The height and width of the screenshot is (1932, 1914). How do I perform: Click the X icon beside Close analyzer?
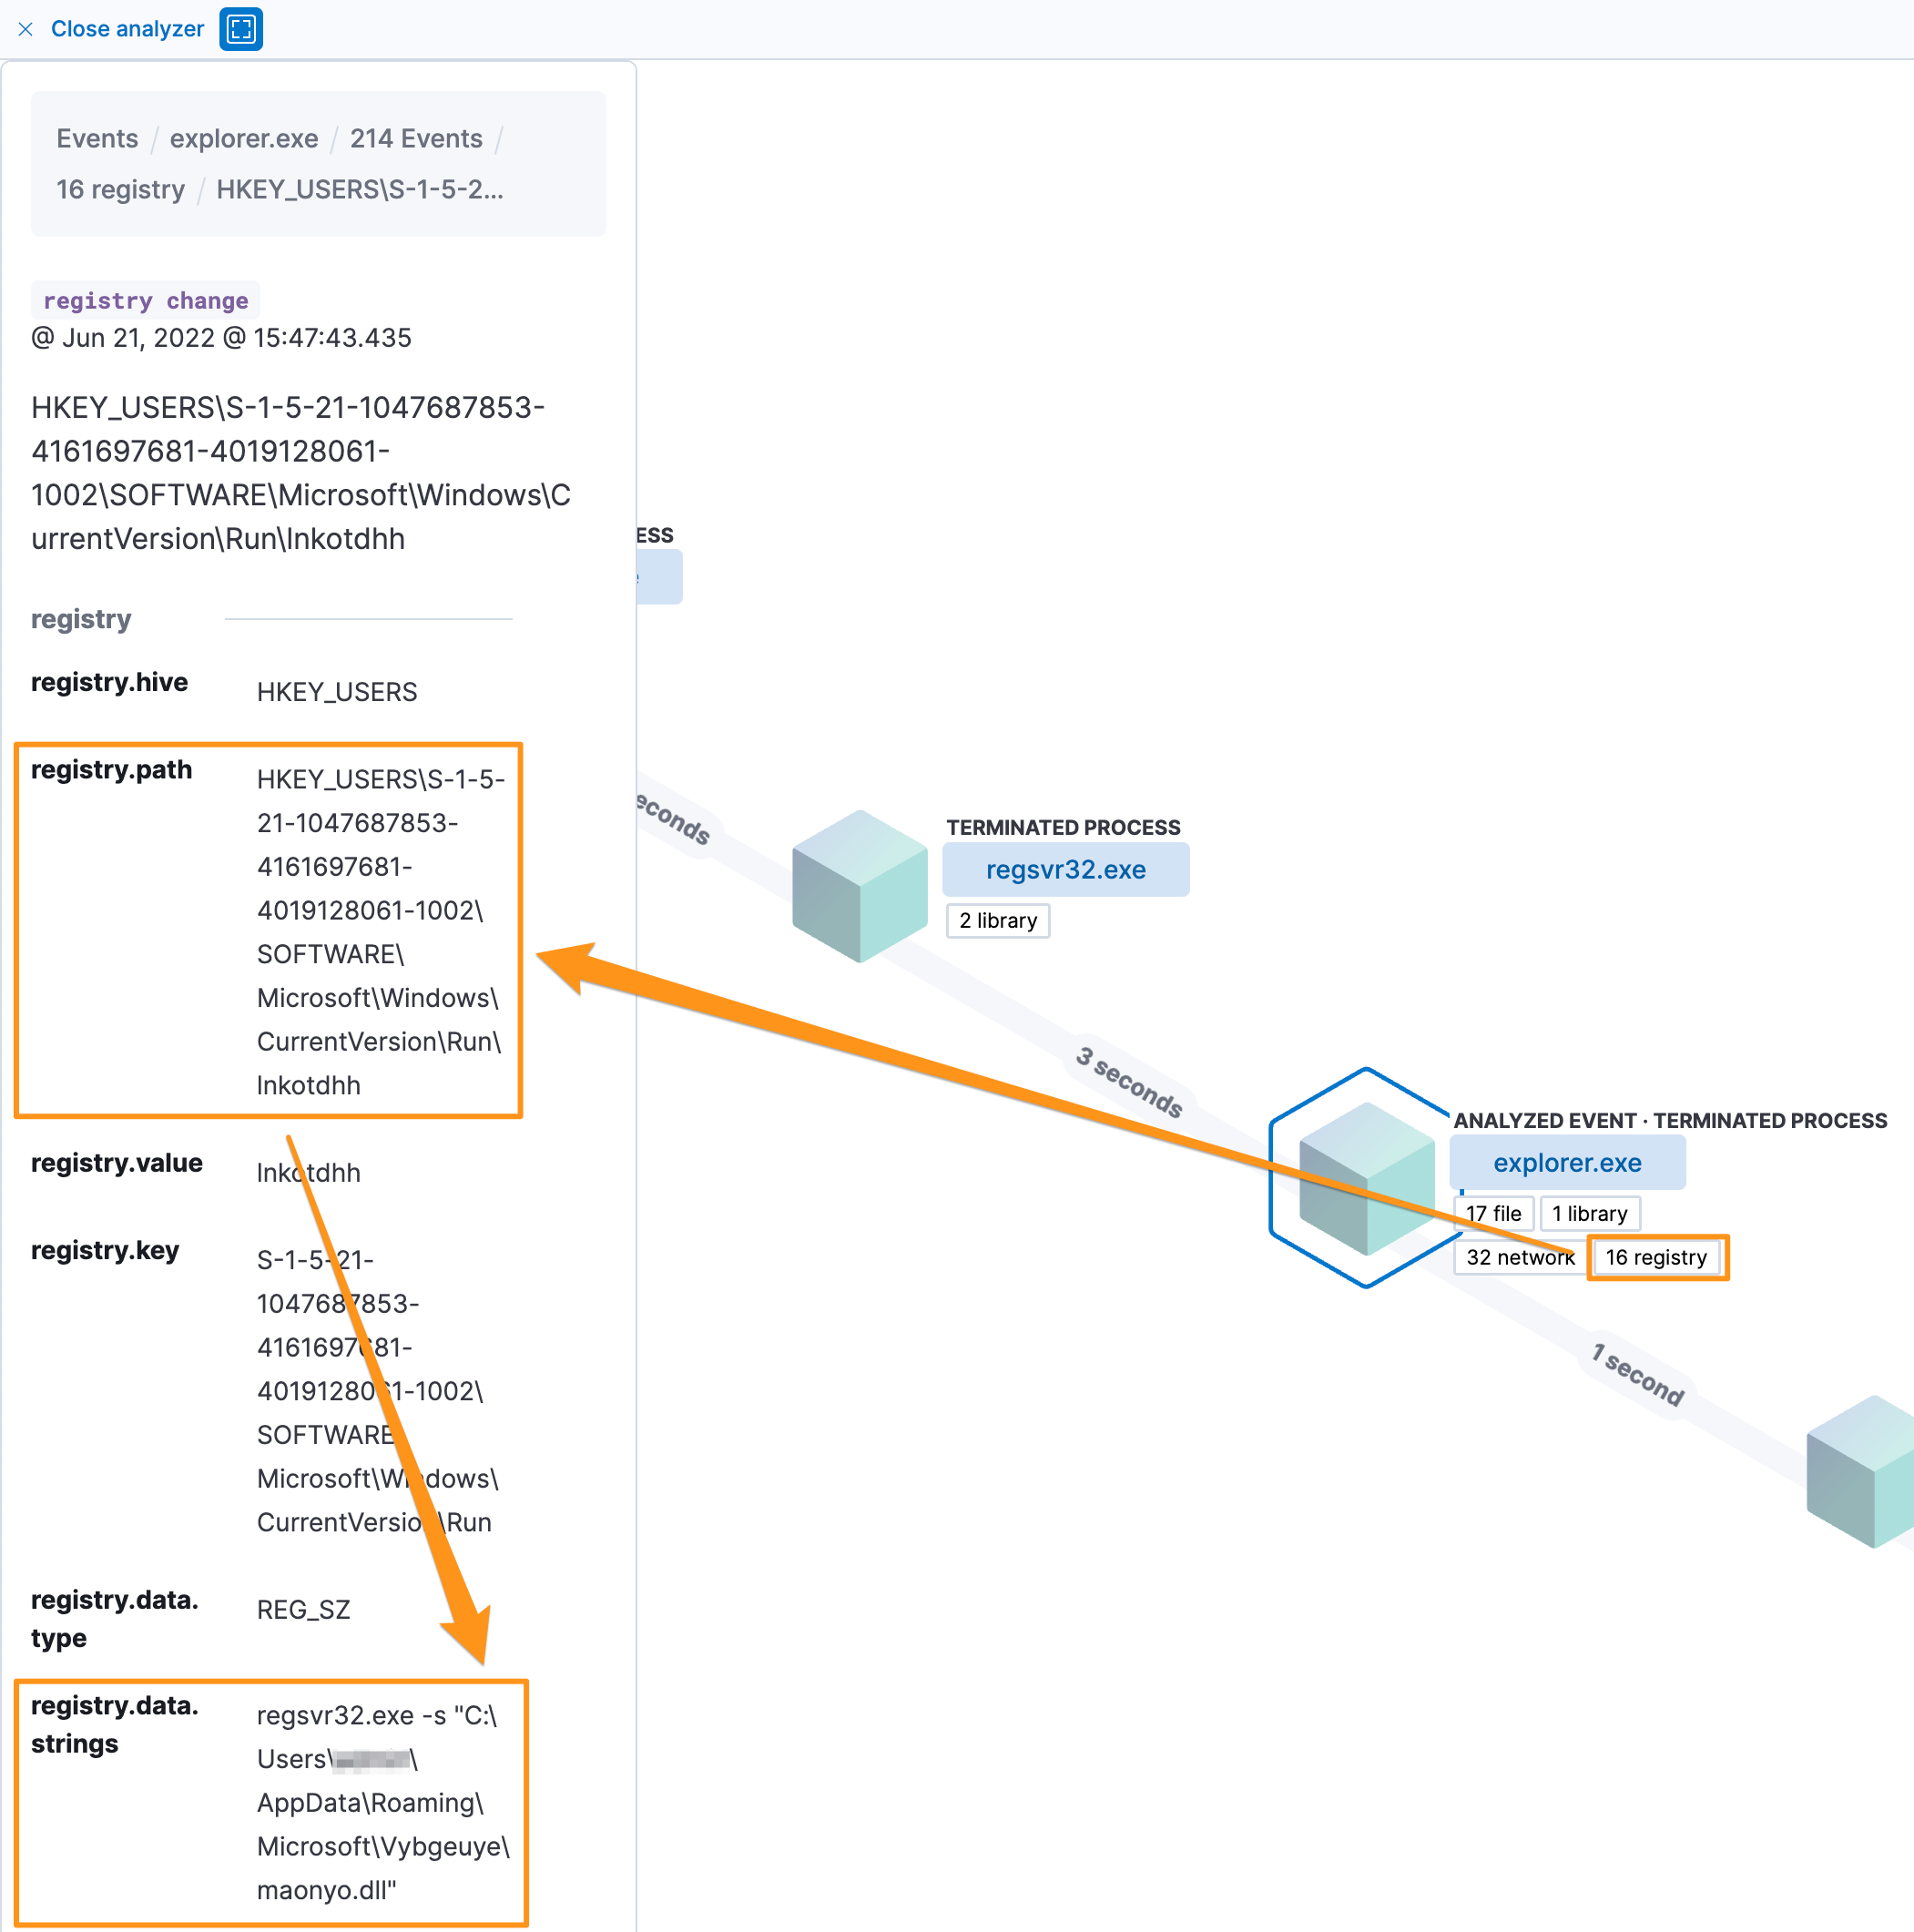[26, 29]
